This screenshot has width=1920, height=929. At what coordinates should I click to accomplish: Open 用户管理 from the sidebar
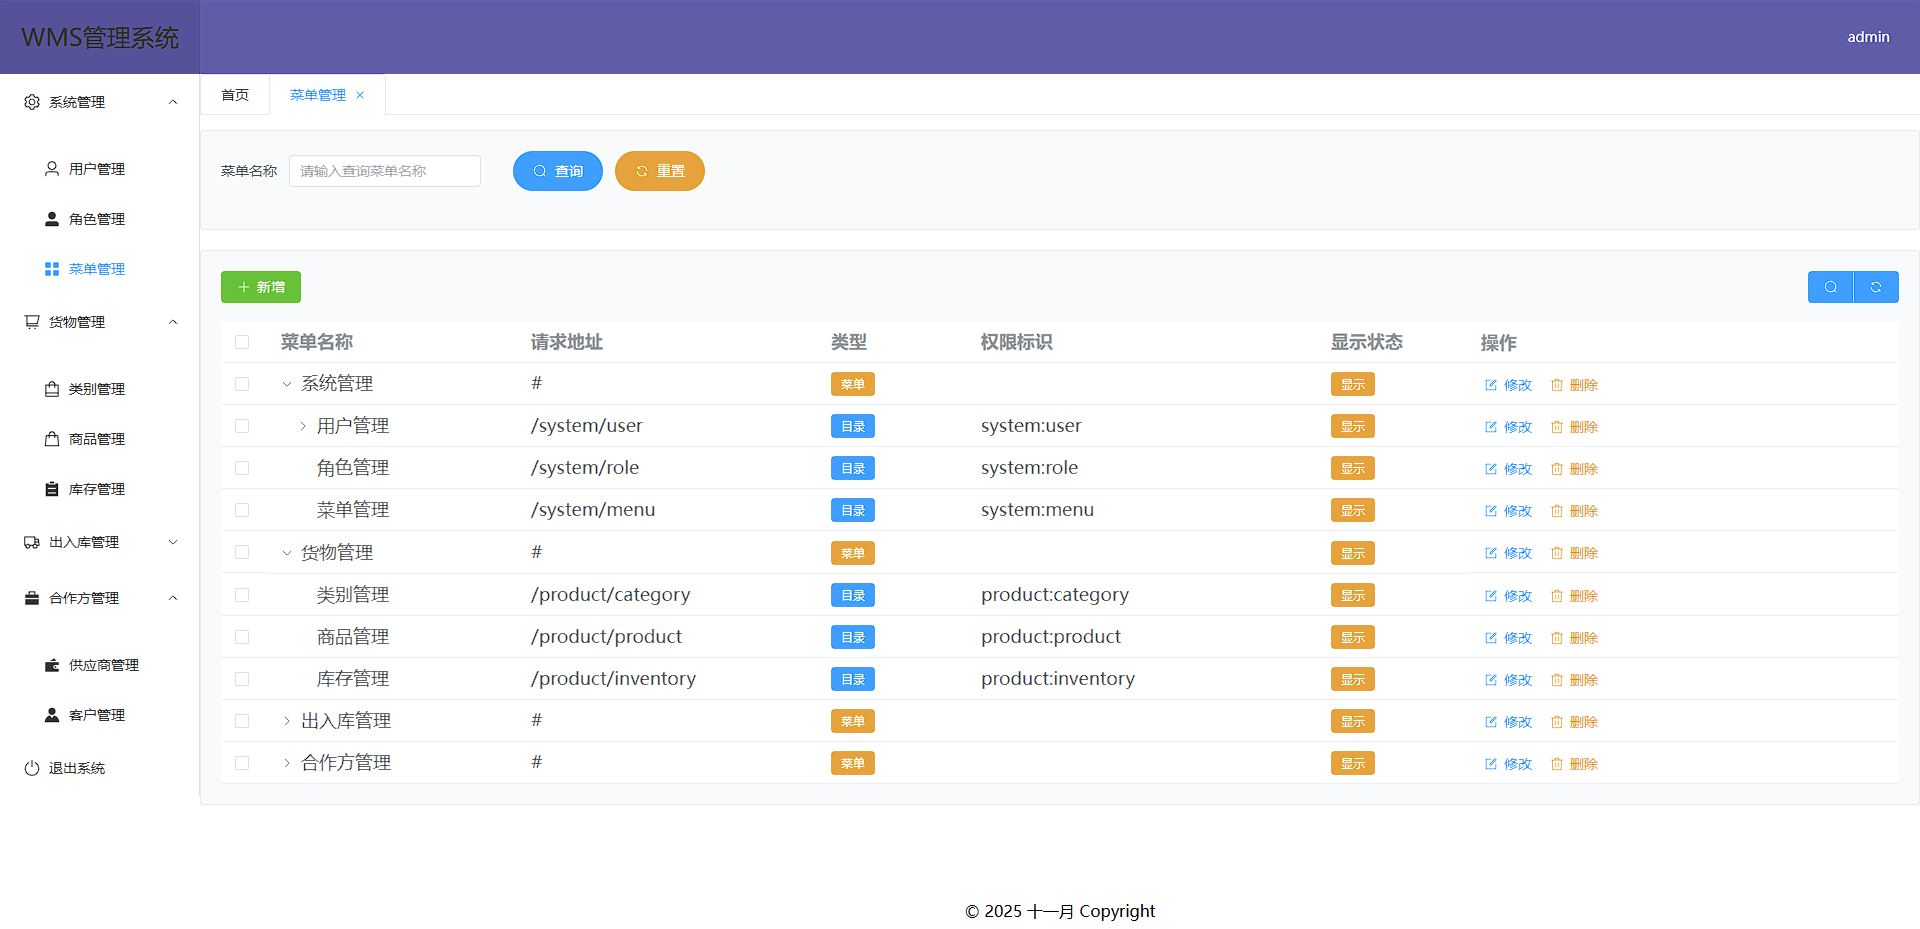point(96,169)
